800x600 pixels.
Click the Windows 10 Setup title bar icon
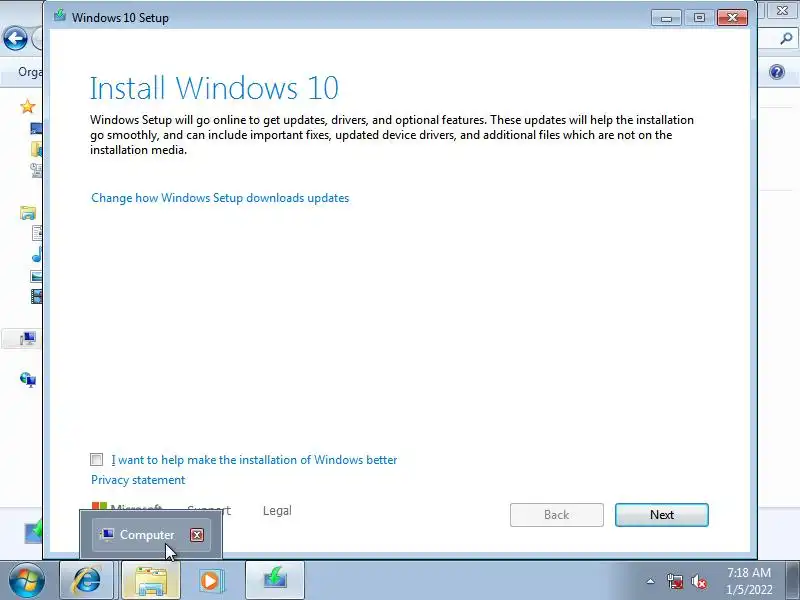(x=60, y=15)
